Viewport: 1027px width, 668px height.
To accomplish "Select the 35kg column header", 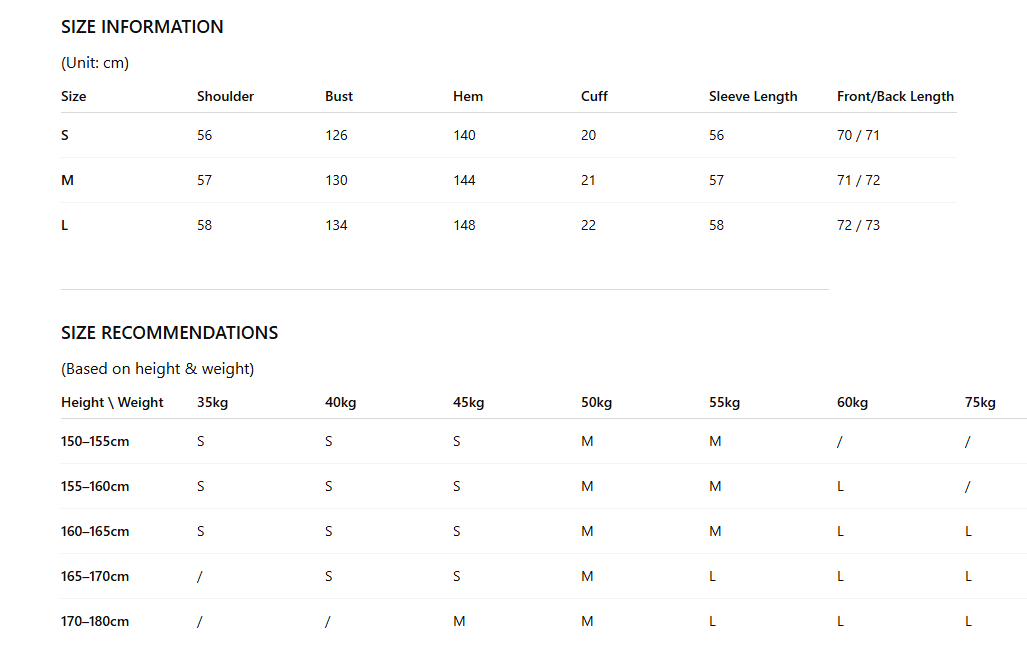I will [213, 402].
